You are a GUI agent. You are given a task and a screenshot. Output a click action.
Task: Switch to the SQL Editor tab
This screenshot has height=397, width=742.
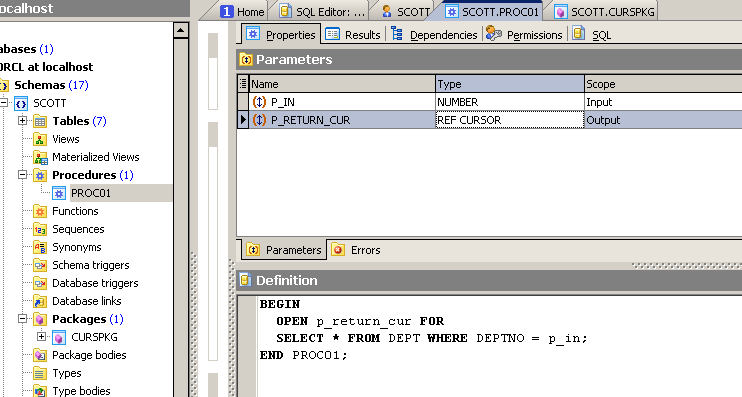click(322, 11)
